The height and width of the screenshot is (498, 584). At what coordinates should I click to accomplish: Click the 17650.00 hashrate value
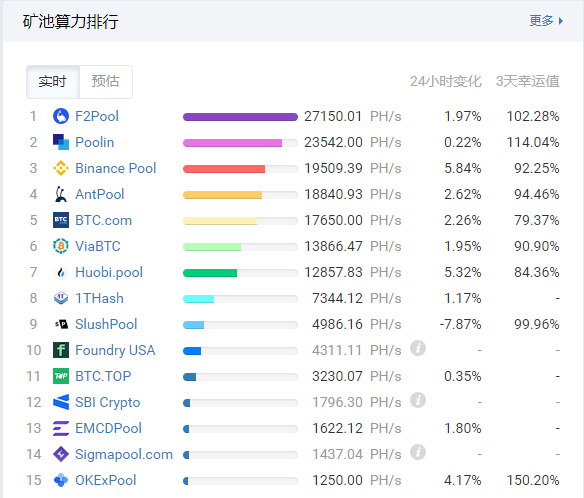point(333,221)
